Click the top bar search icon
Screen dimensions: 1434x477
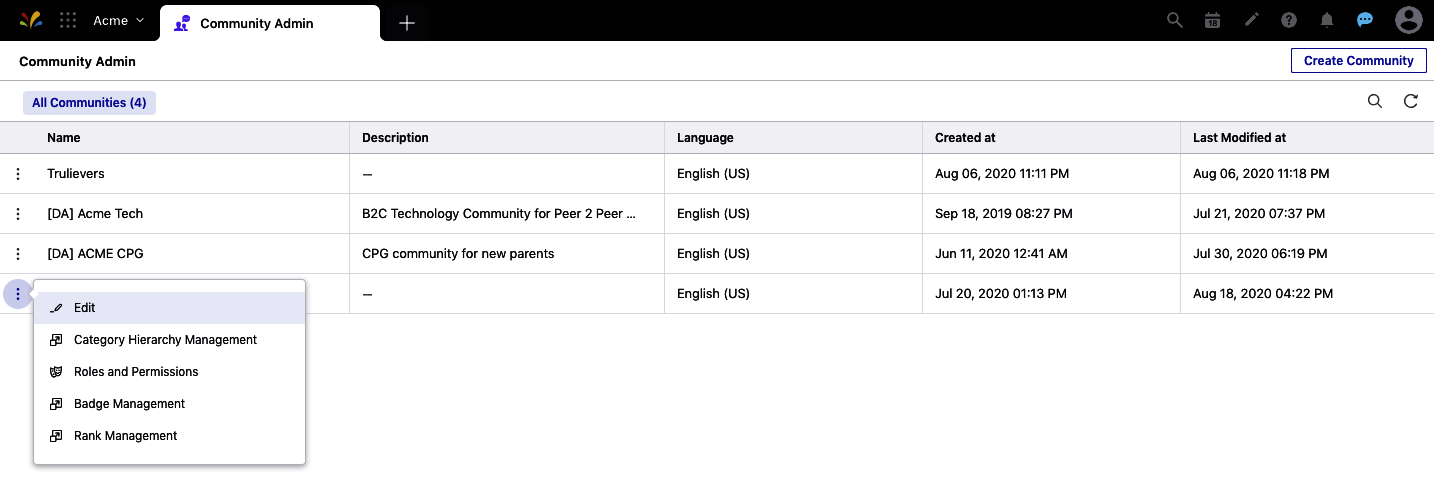pos(1175,20)
